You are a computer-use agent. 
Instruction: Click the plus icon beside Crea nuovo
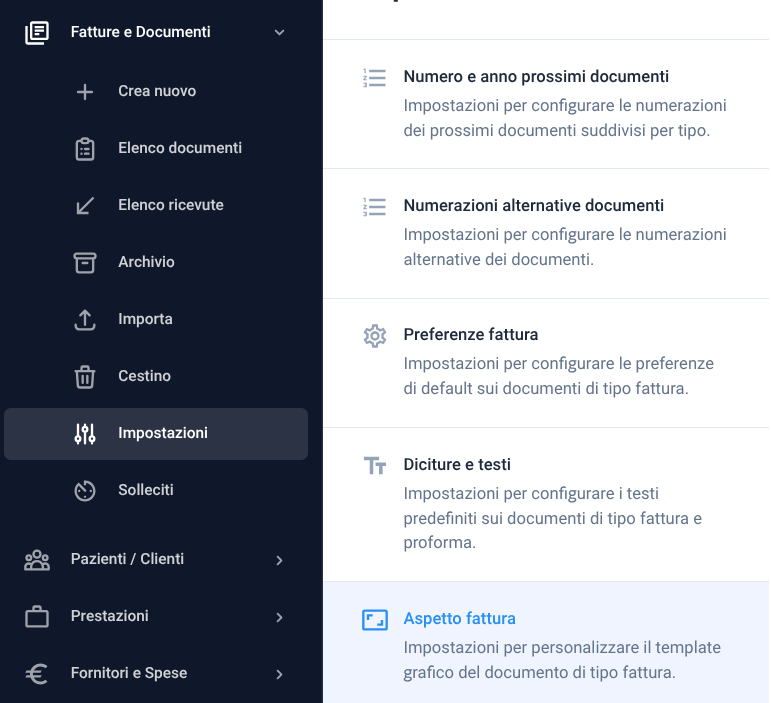[85, 91]
